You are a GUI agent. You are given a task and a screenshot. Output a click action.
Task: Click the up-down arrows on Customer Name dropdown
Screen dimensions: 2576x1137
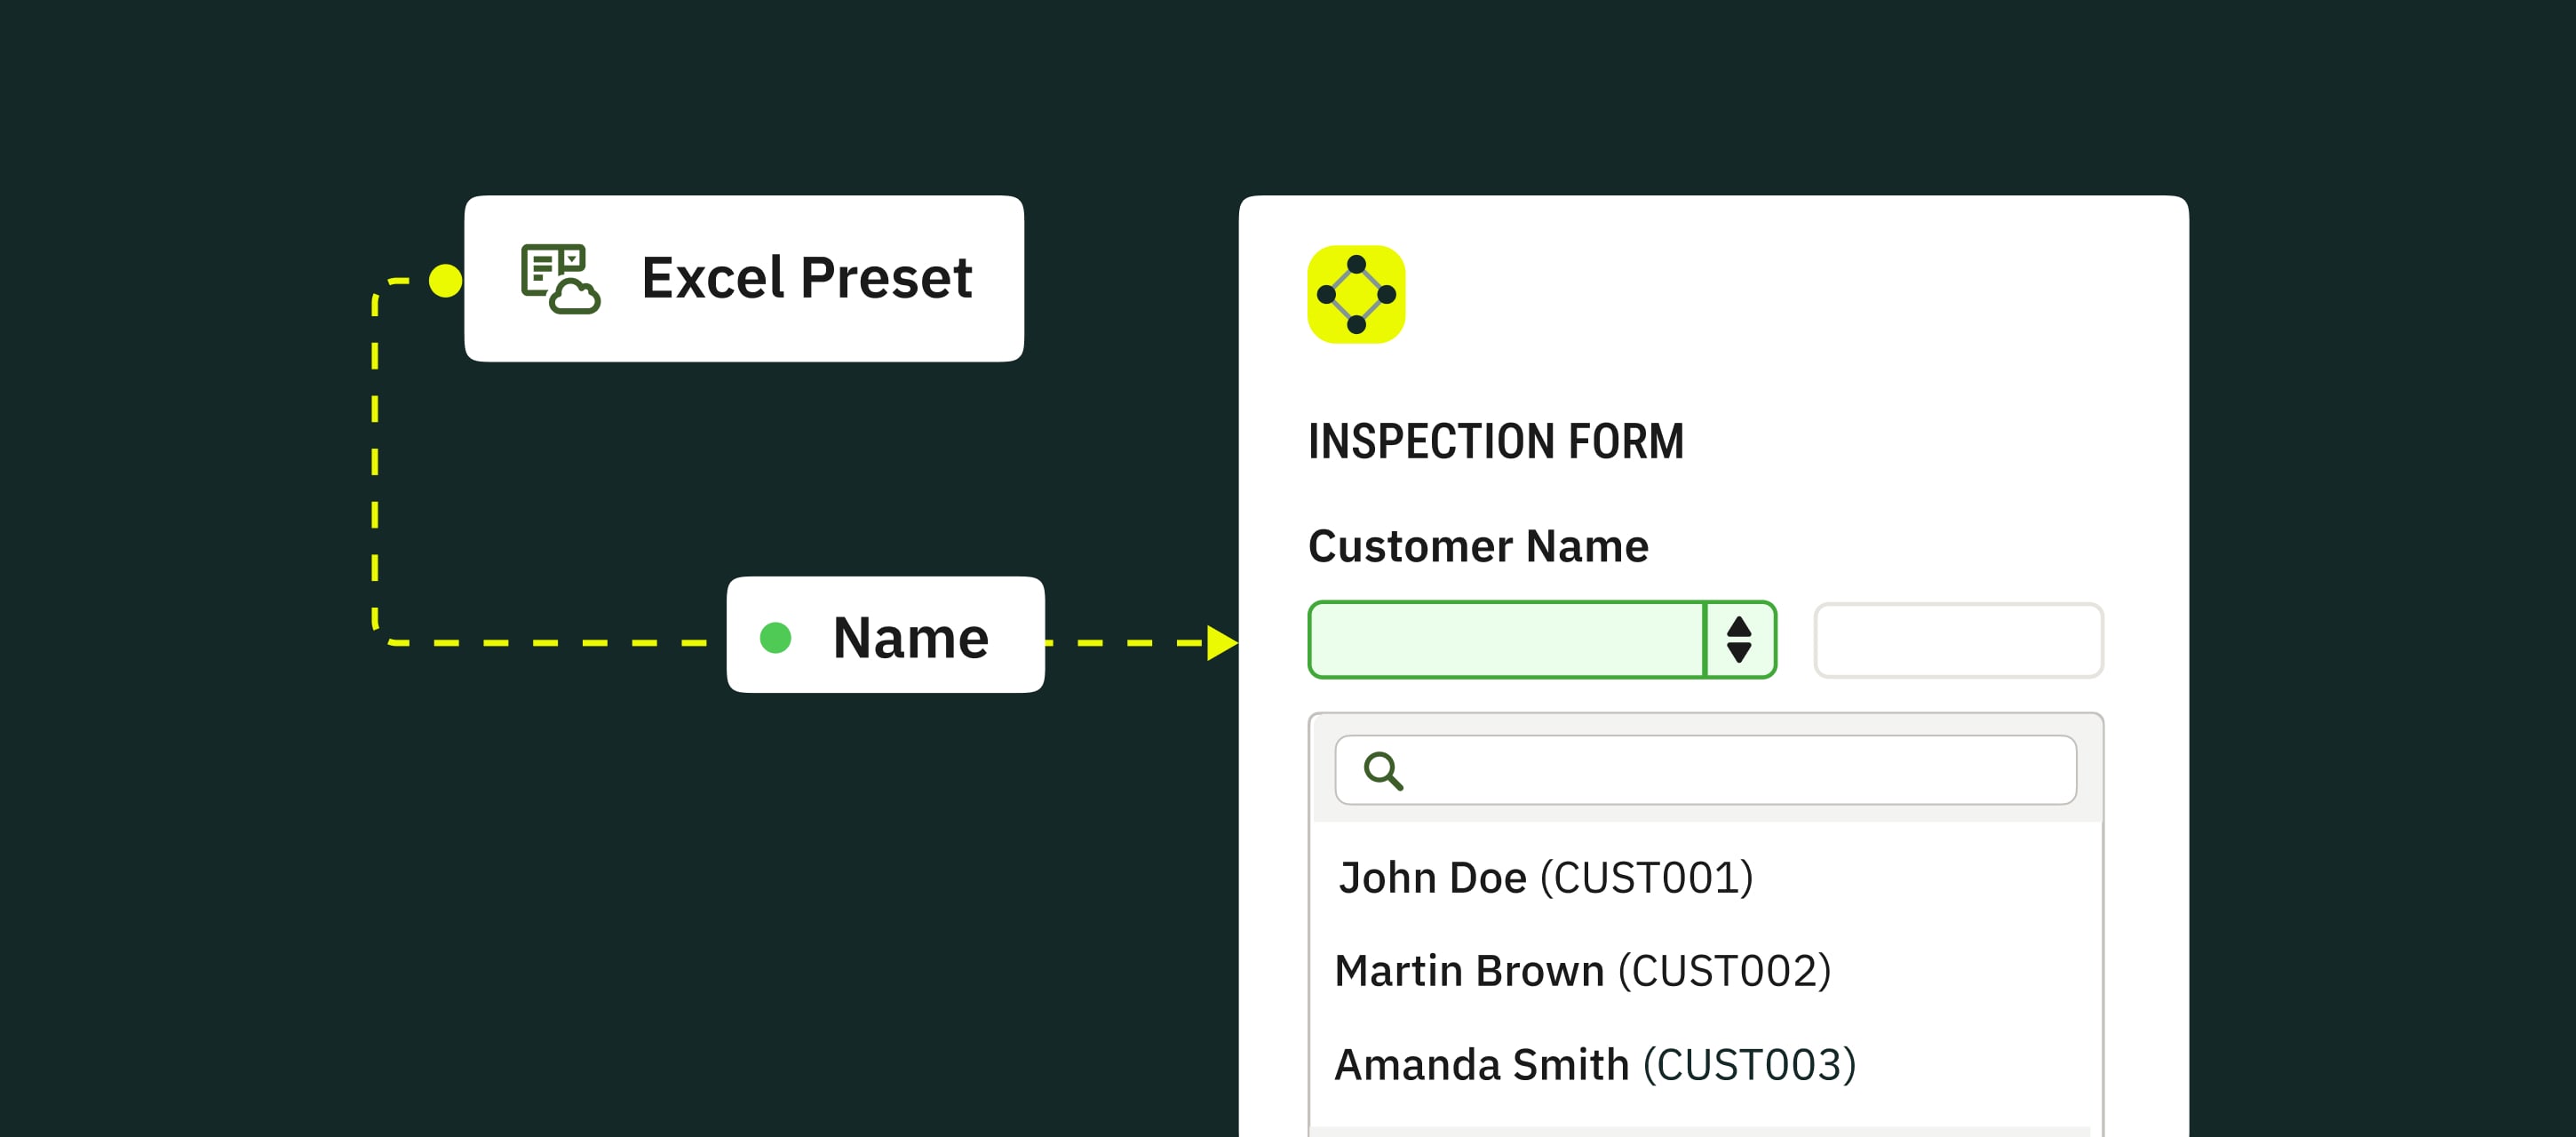[x=1739, y=640]
